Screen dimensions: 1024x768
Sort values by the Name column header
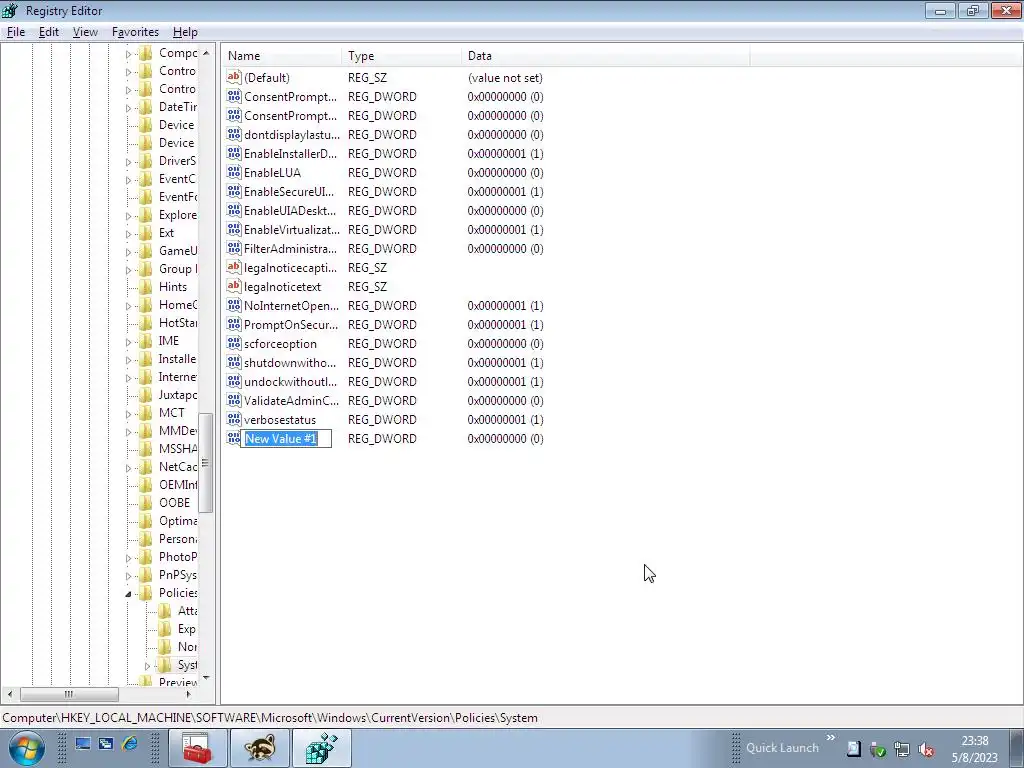click(281, 56)
